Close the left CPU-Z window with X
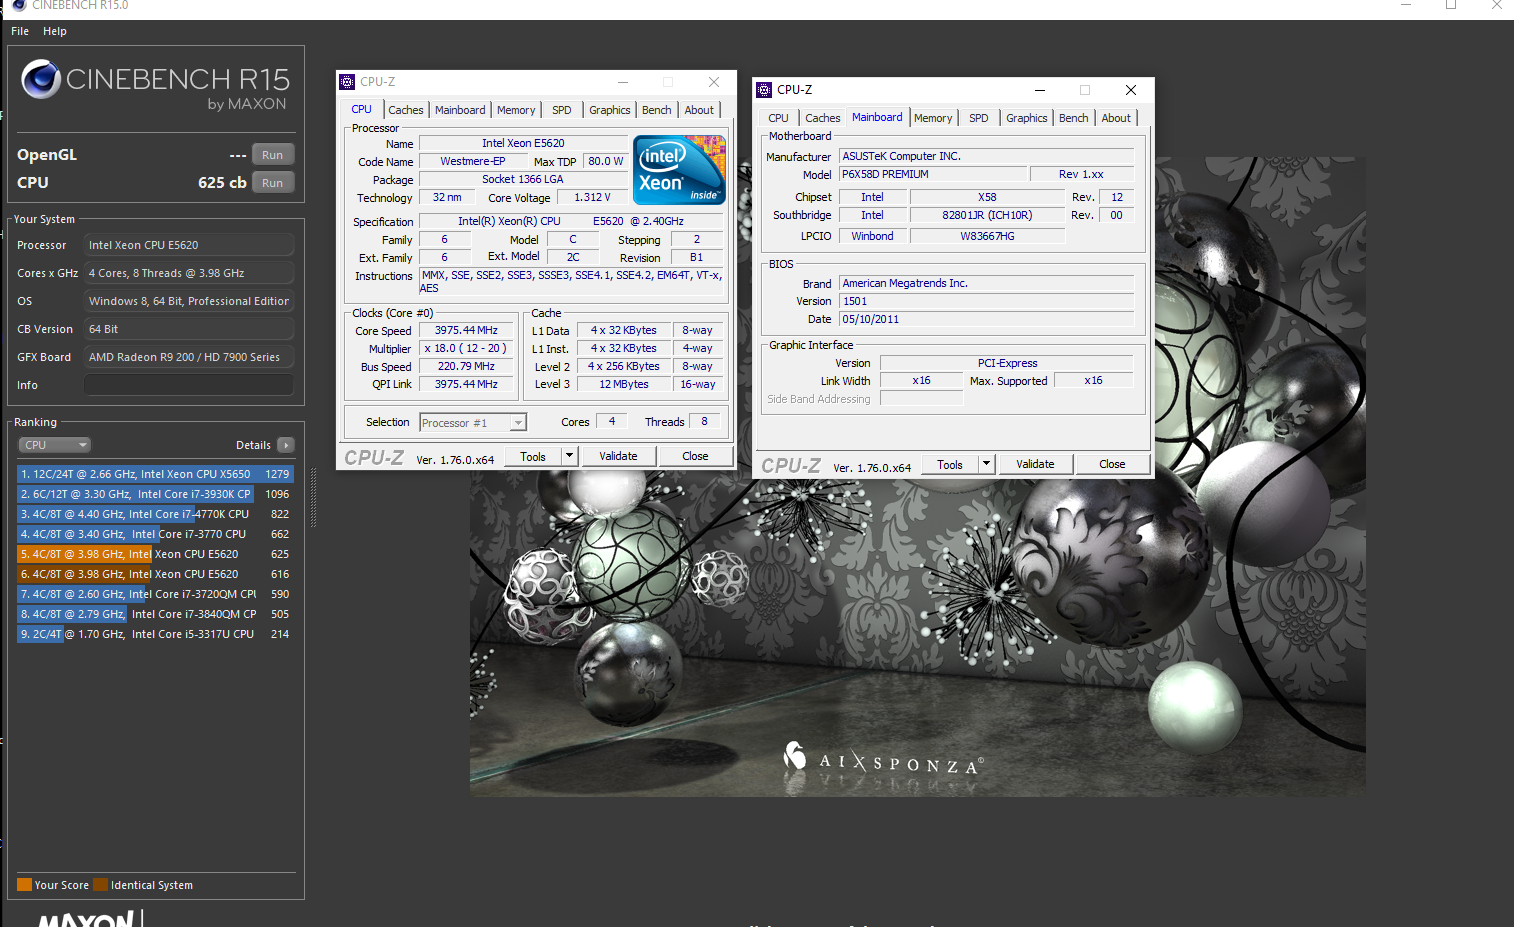The height and width of the screenshot is (927, 1514). (x=714, y=82)
